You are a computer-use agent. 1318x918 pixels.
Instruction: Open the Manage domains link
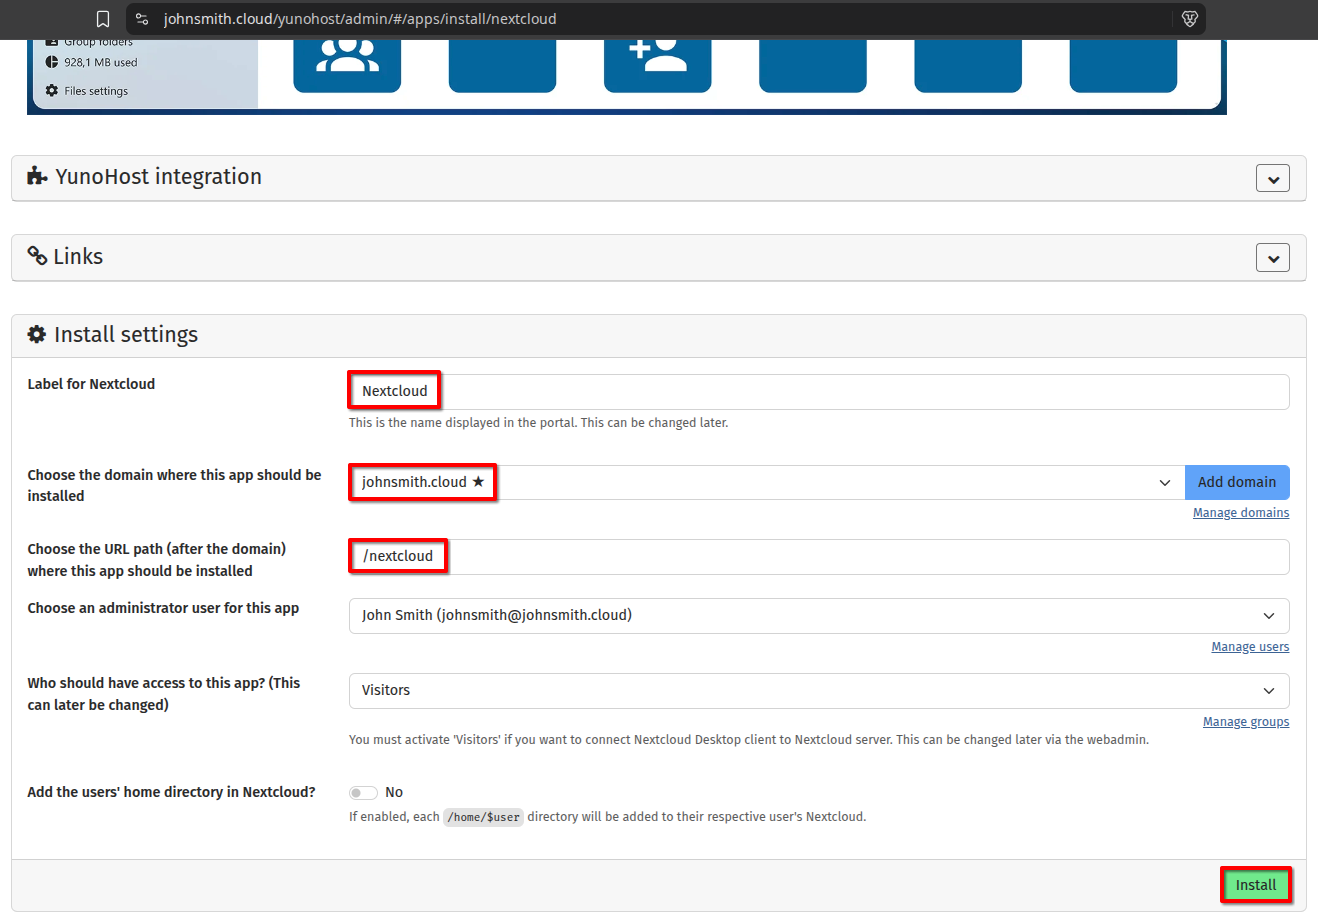[x=1241, y=513]
